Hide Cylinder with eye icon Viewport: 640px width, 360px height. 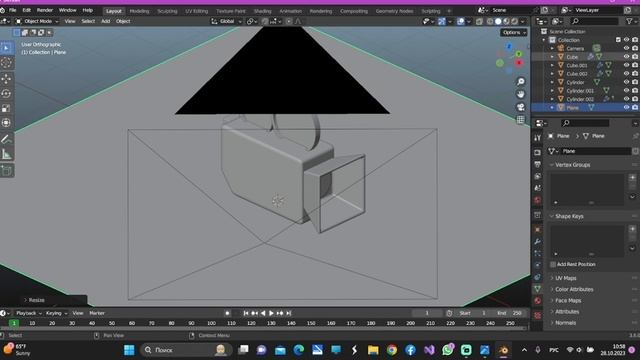click(x=626, y=82)
